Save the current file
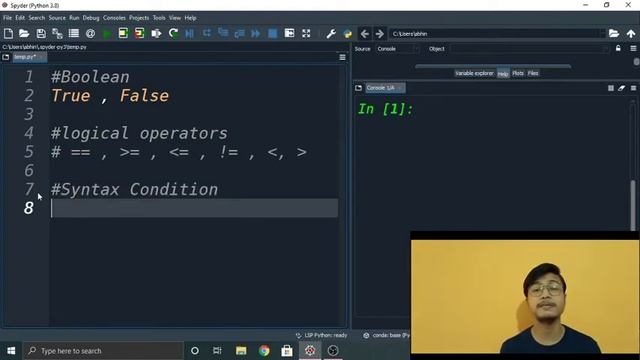640x360 pixels. coord(41,33)
